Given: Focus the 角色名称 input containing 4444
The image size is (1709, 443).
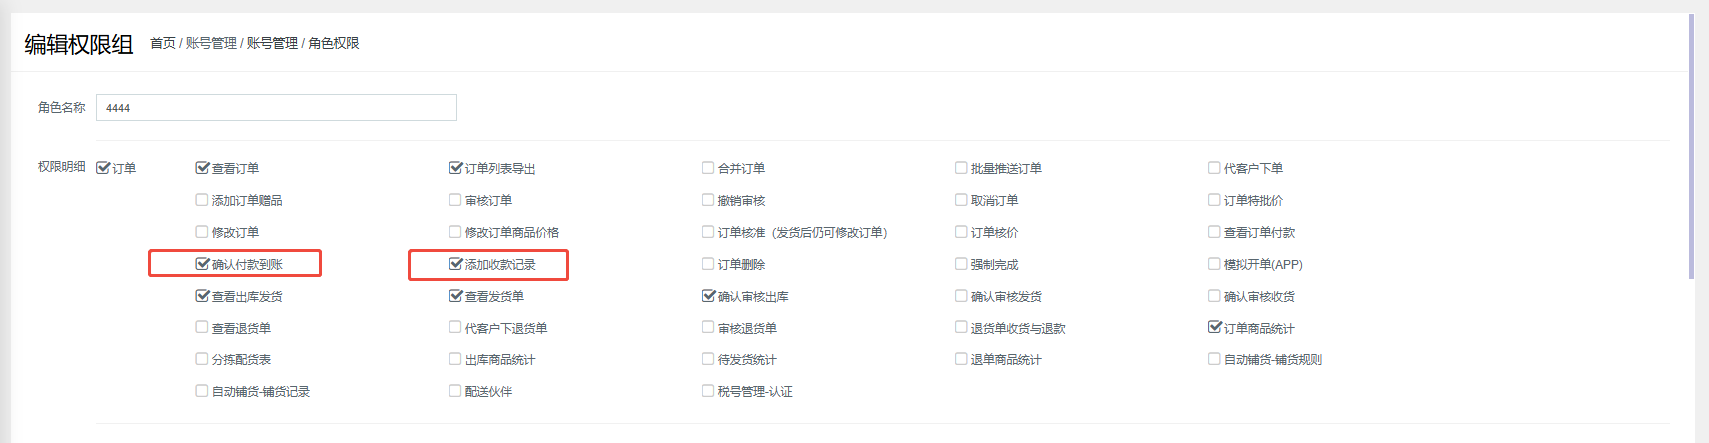Looking at the screenshot, I should 276,108.
